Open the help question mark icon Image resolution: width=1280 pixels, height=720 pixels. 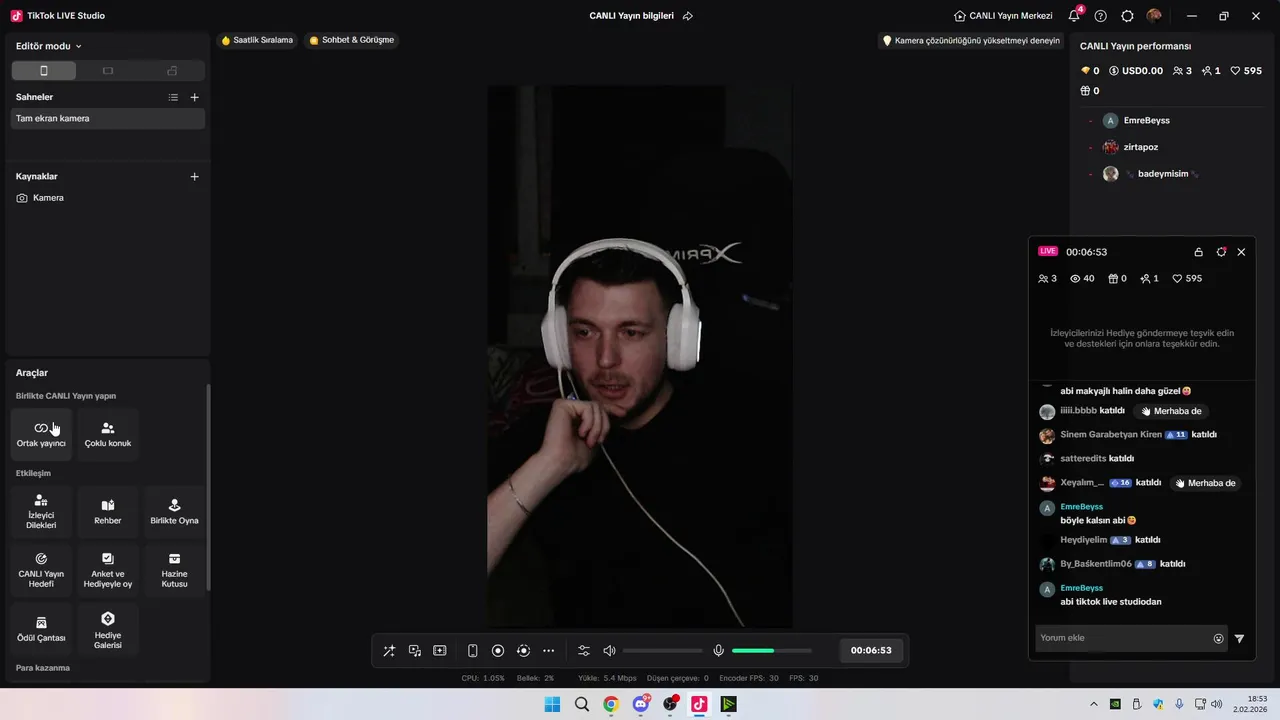(x=1101, y=16)
